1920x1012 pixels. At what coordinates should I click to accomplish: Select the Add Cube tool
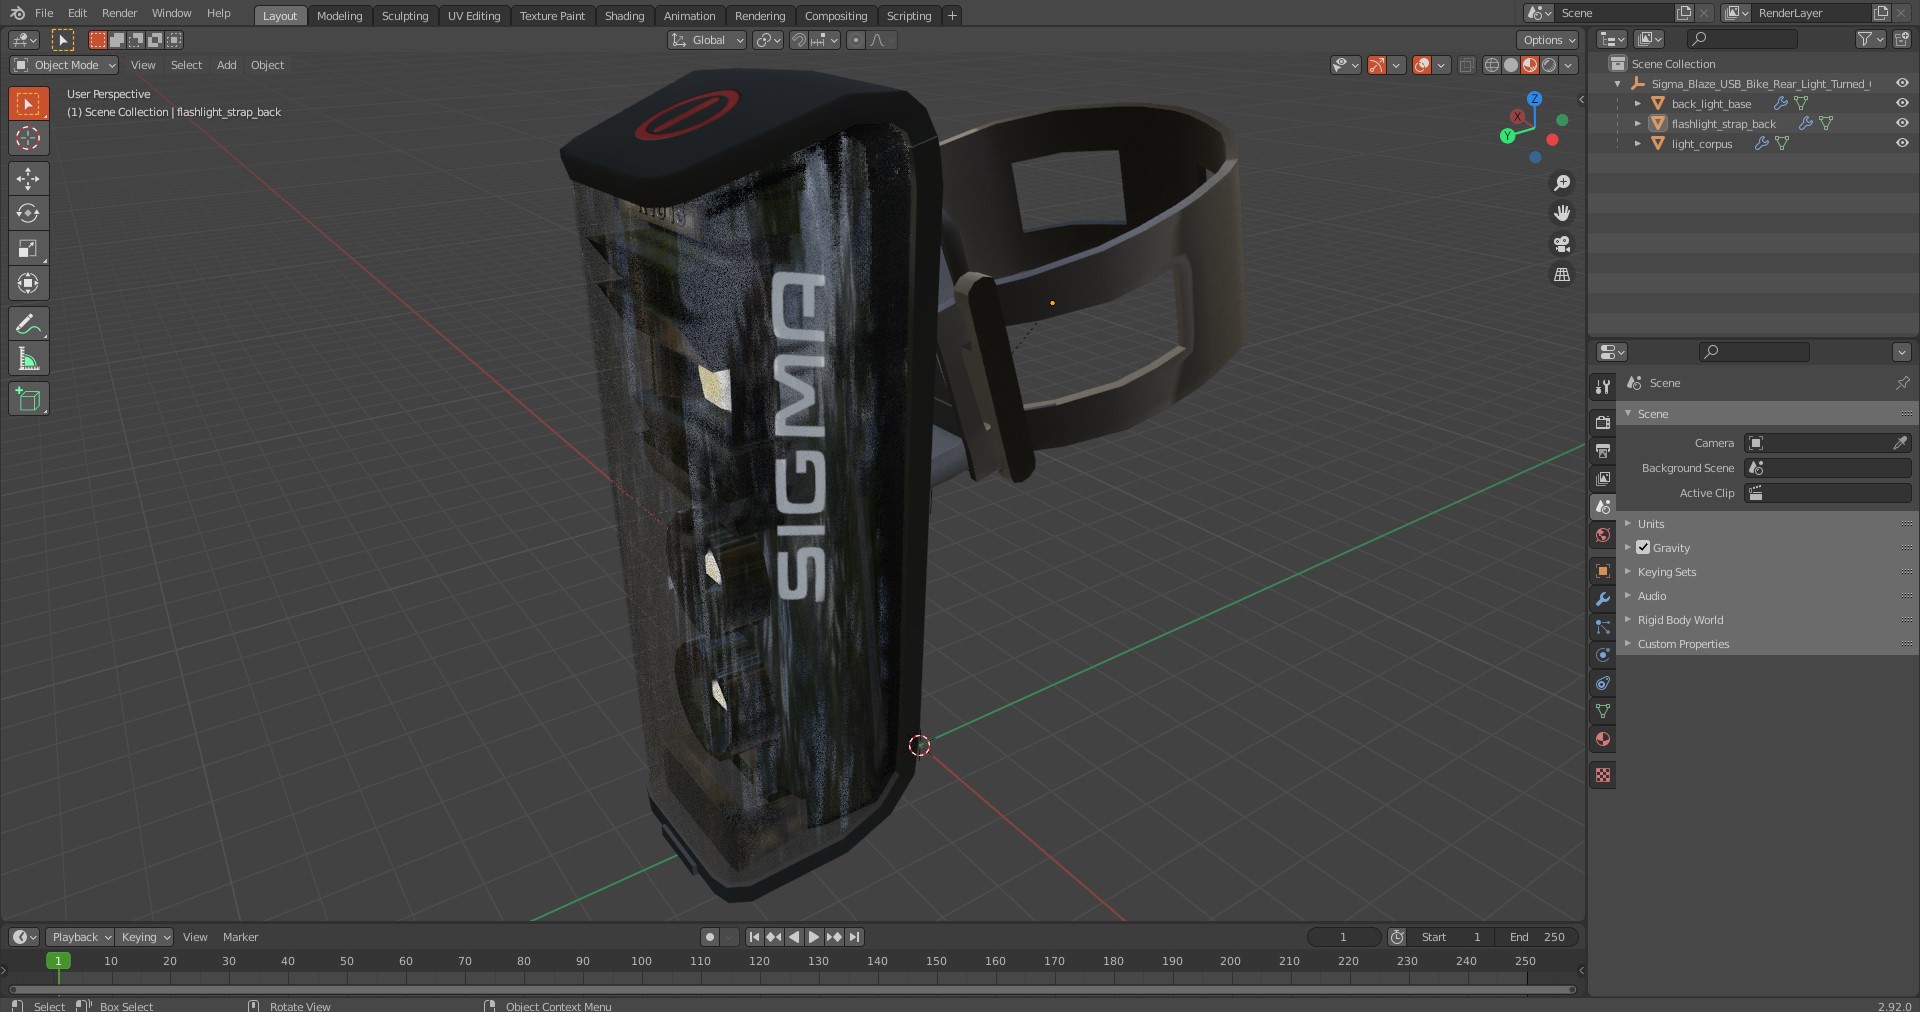[28, 399]
